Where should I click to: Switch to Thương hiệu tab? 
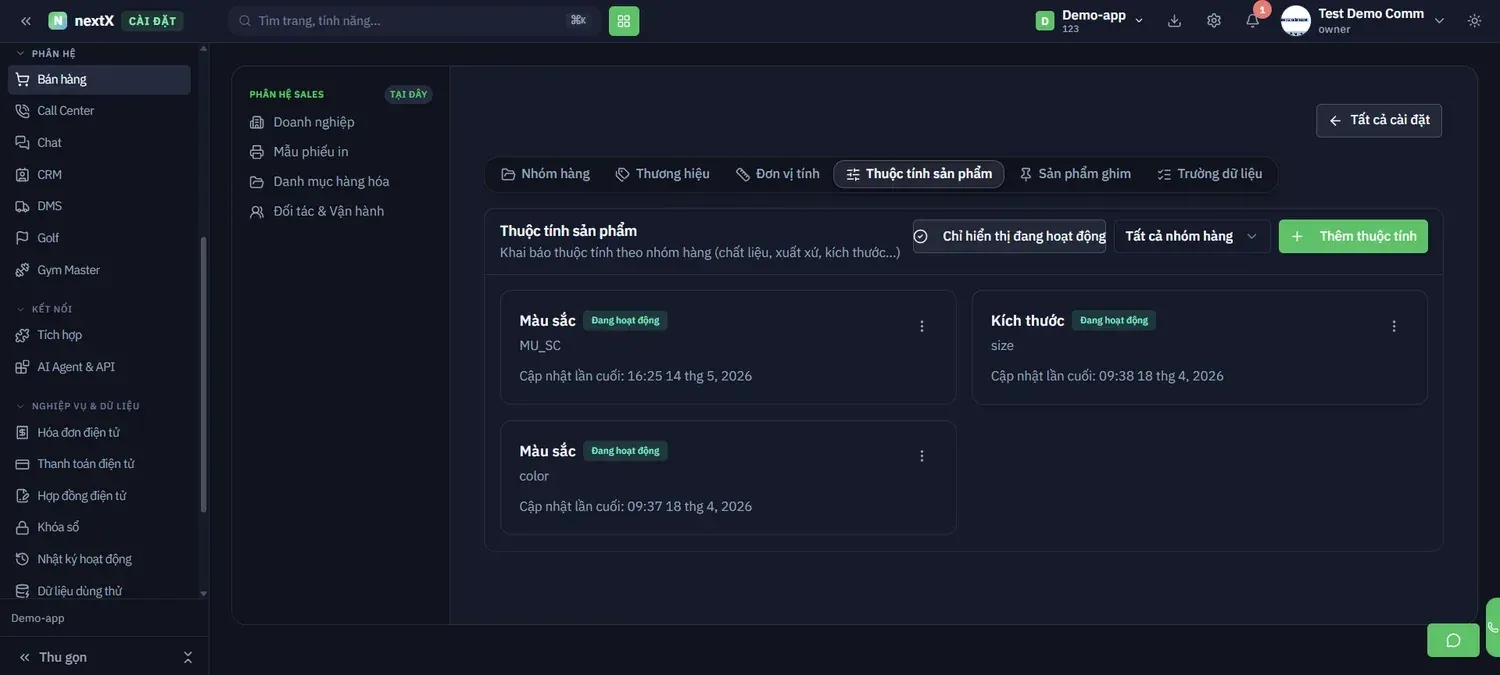[663, 174]
